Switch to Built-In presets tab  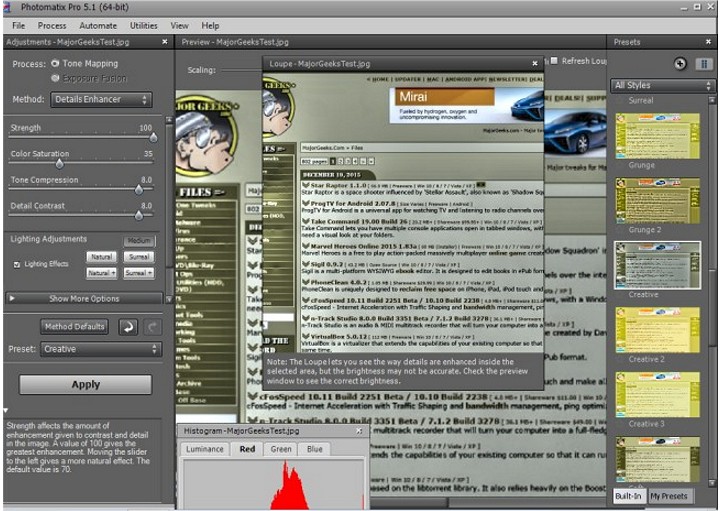[x=628, y=496]
